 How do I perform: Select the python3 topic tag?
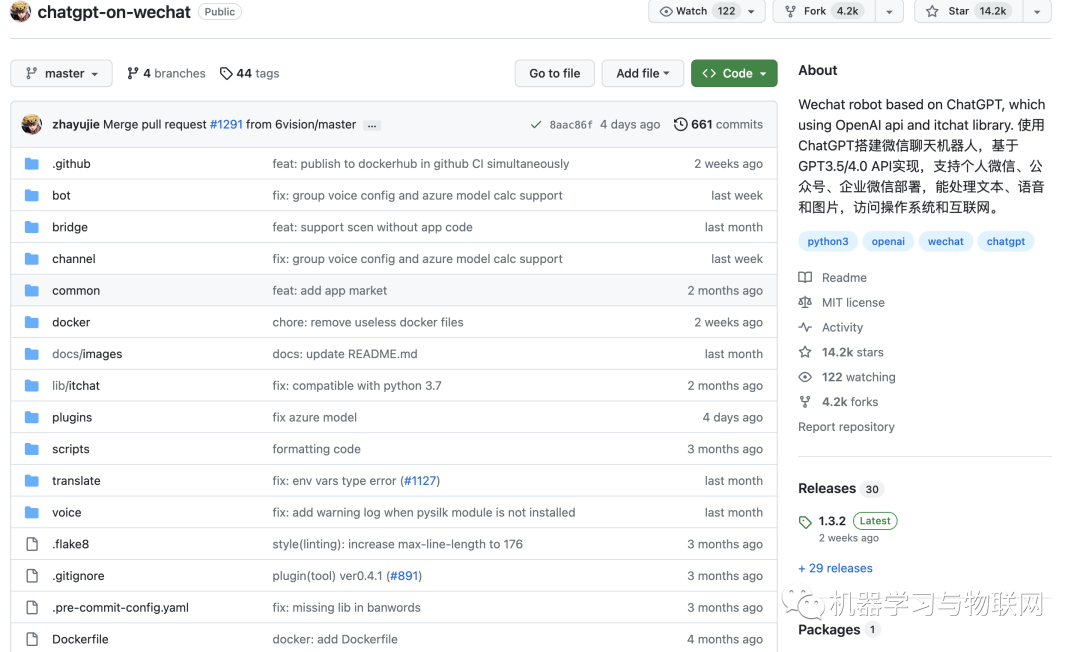tap(828, 242)
